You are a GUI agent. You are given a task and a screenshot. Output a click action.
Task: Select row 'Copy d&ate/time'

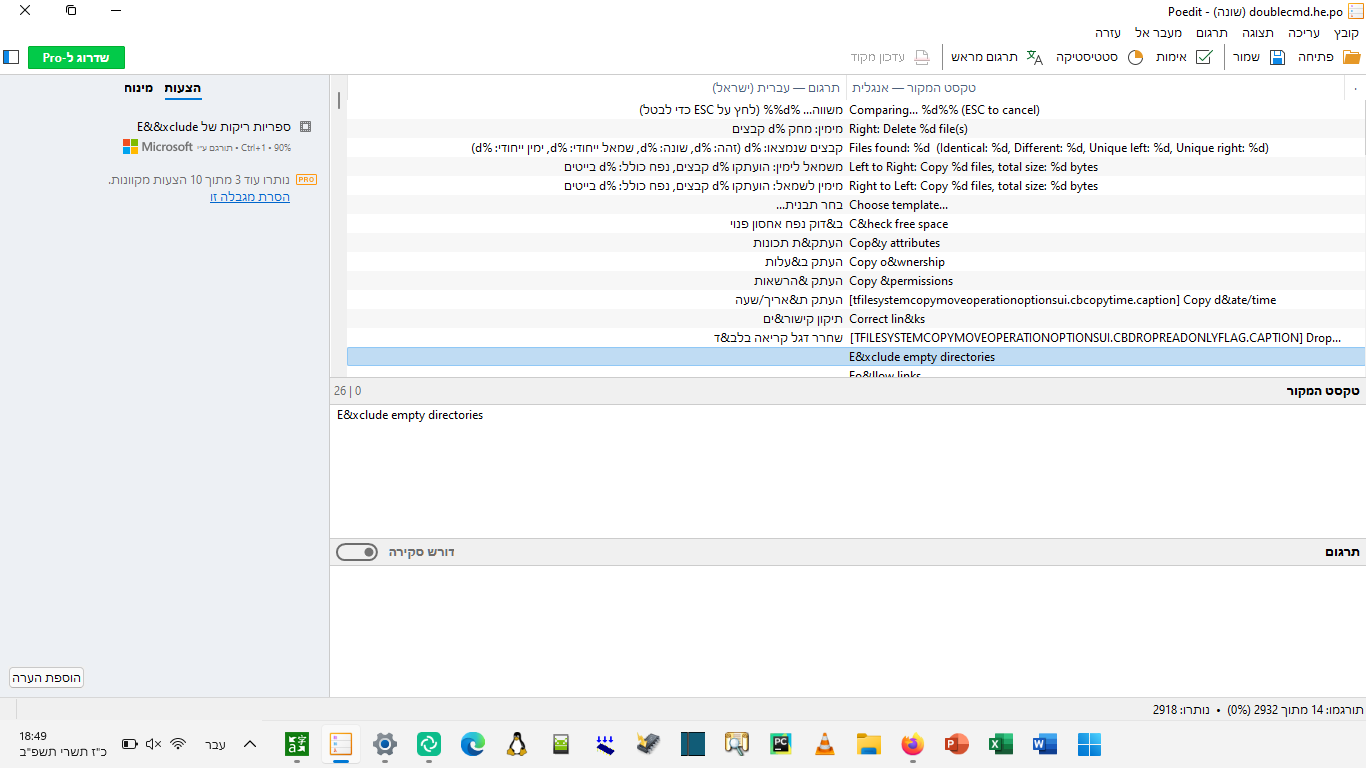[x=856, y=300]
